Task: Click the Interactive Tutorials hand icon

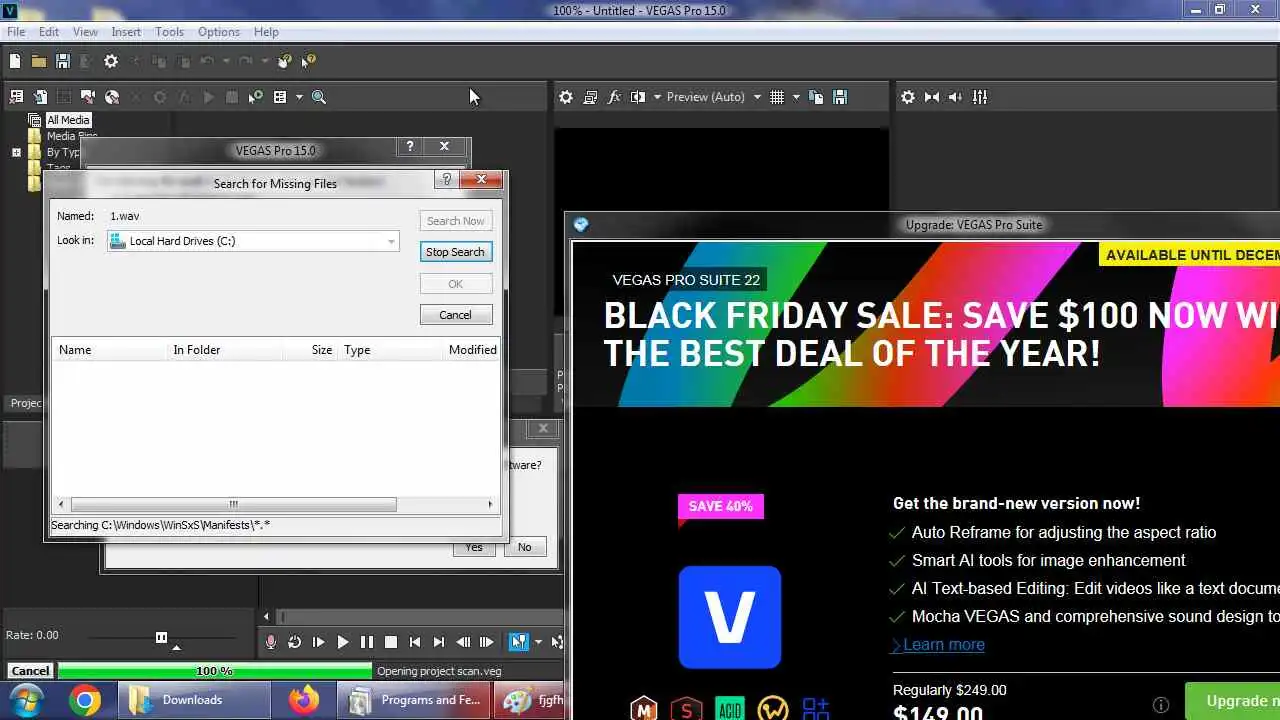Action: coord(285,61)
